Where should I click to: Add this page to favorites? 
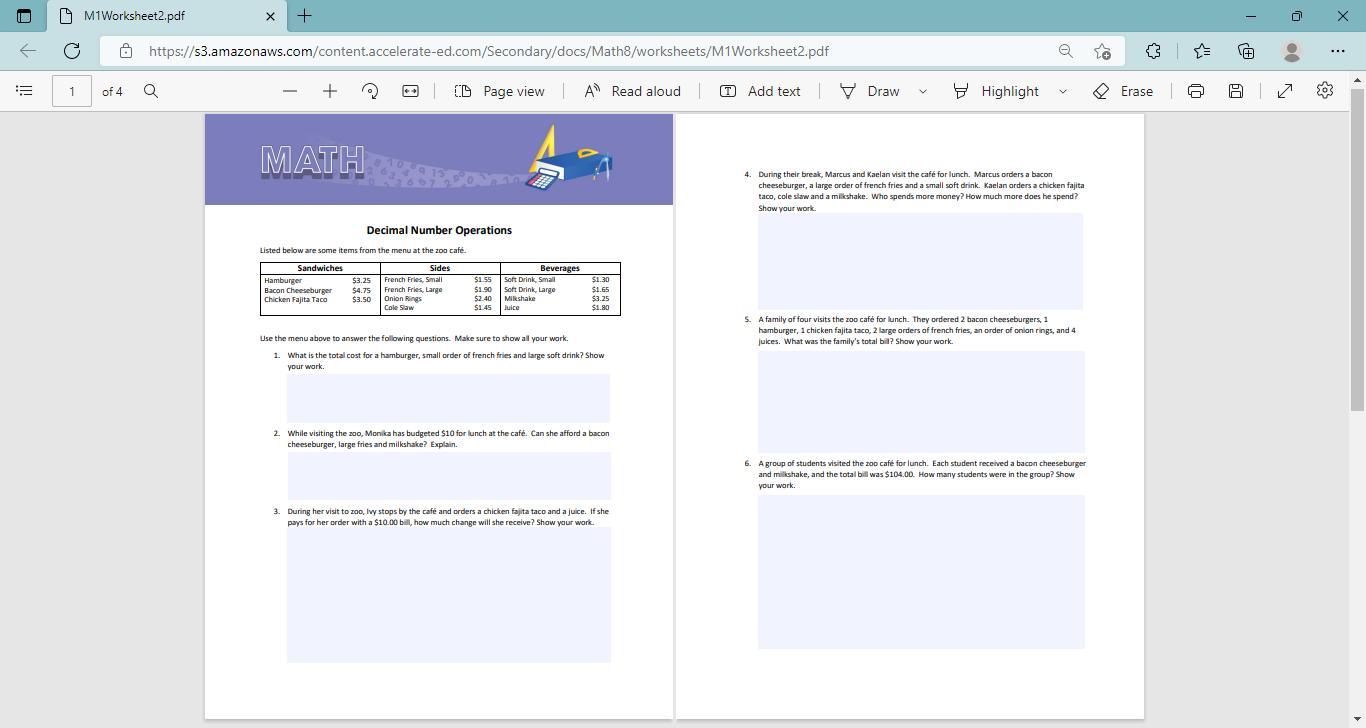[x=1102, y=51]
